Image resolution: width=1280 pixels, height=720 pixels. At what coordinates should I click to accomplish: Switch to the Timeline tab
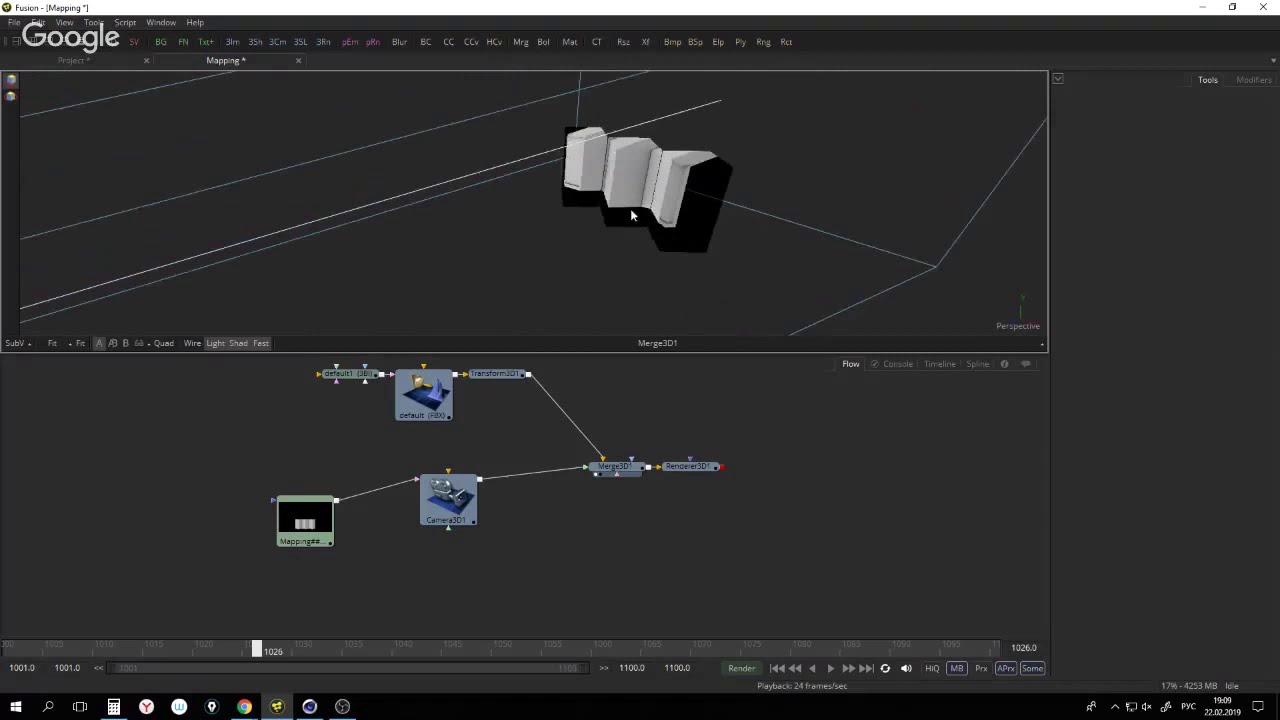click(939, 364)
